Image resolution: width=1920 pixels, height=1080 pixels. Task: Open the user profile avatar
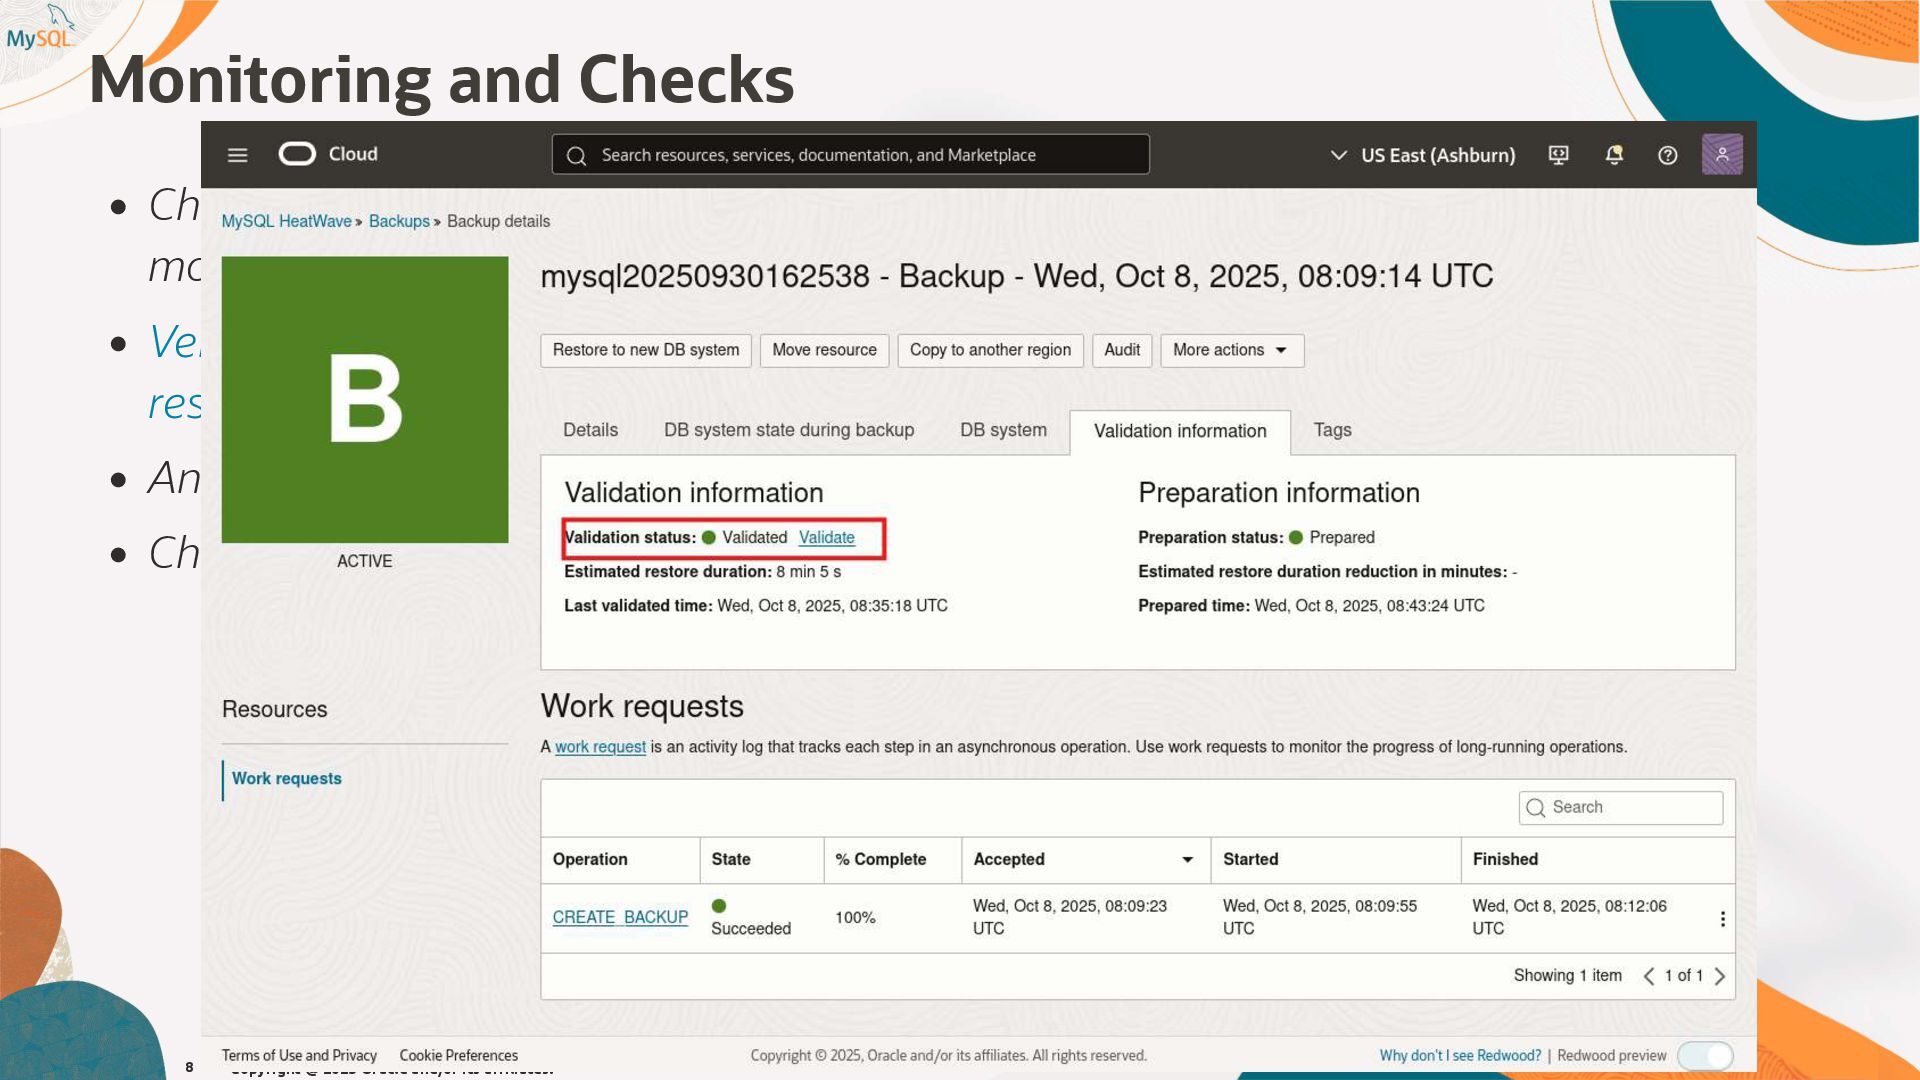(x=1721, y=155)
